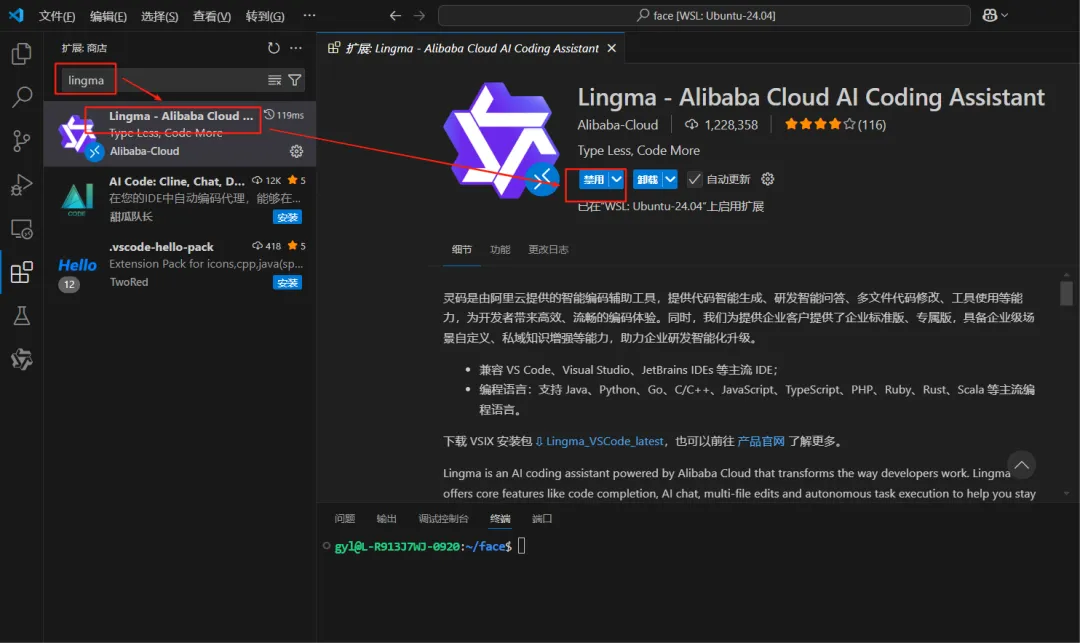Screen dimensions: 1080x643
Task: Install .vscode-hello-pack extension
Action: pos(287,283)
